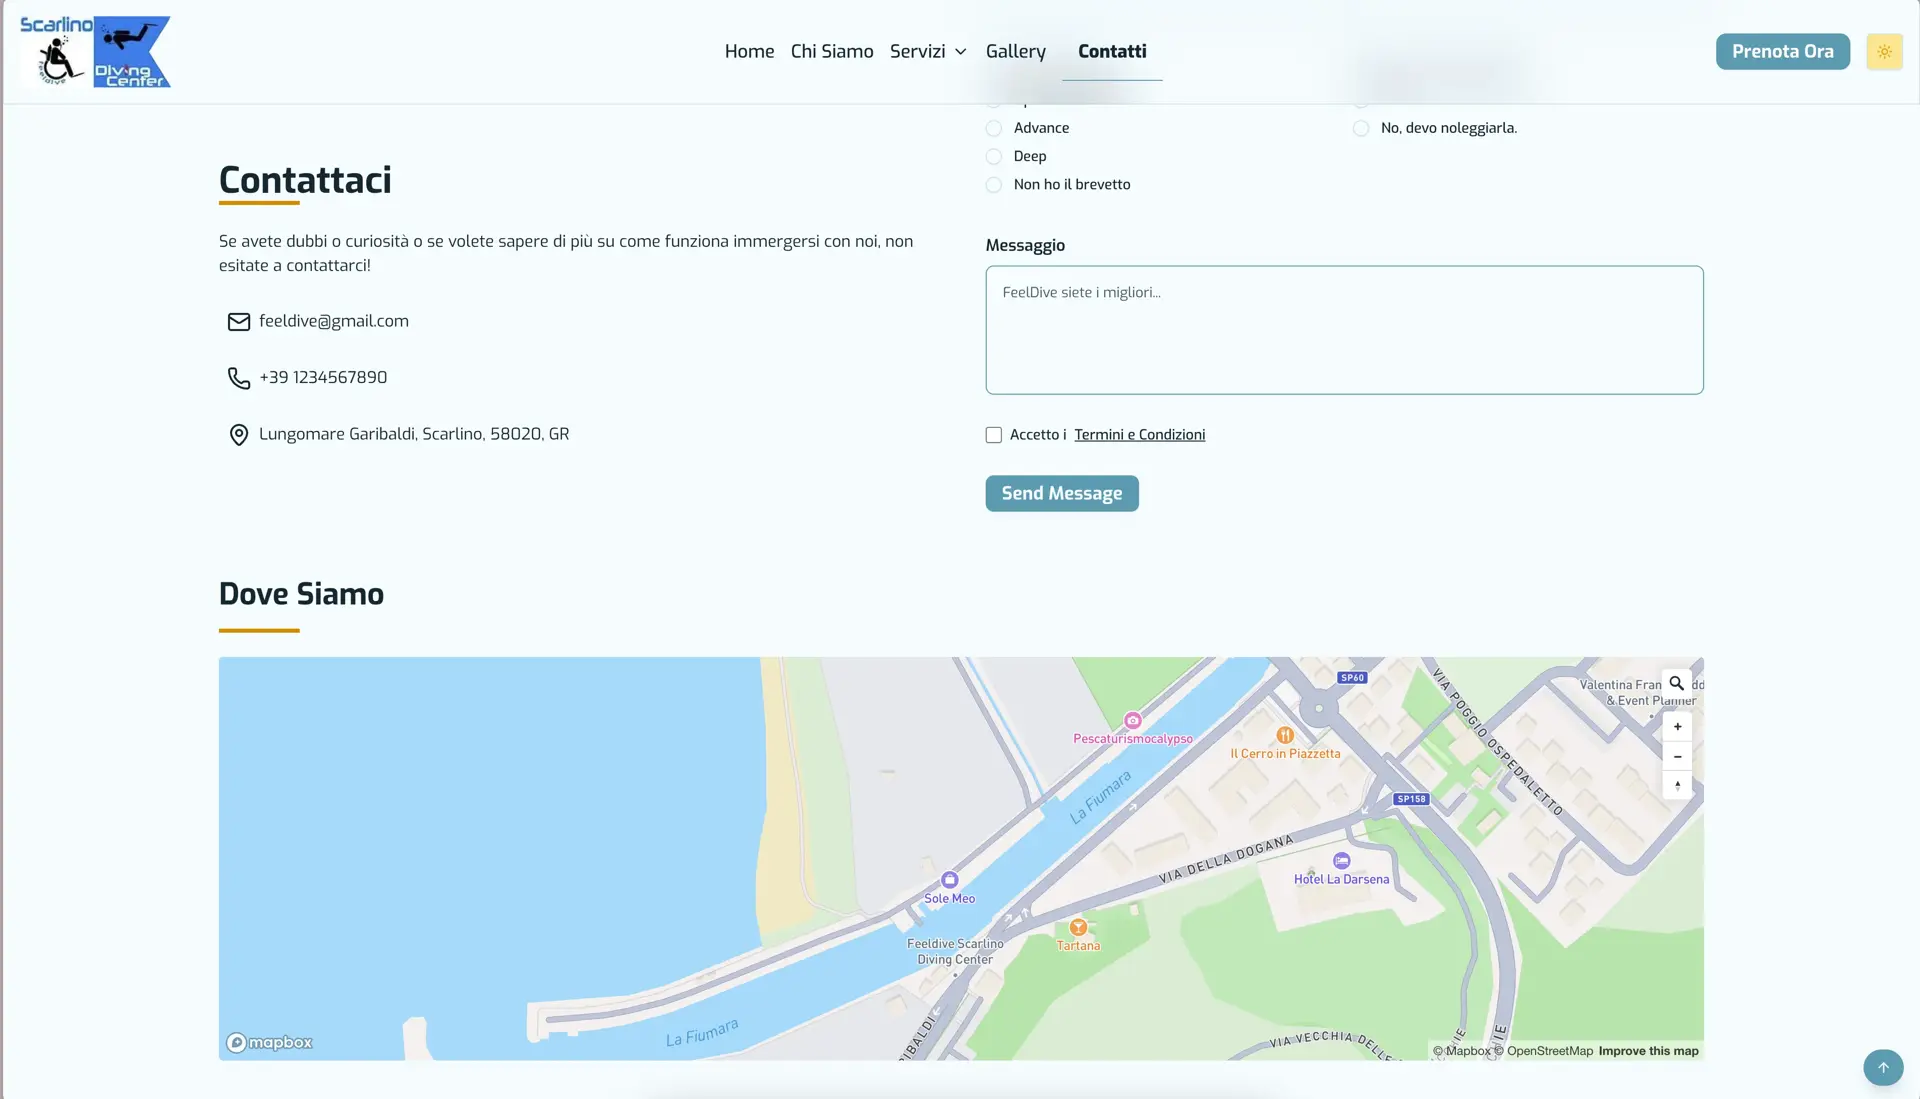Select the Advance radio option
The width and height of the screenshot is (1920, 1099).
(x=994, y=129)
